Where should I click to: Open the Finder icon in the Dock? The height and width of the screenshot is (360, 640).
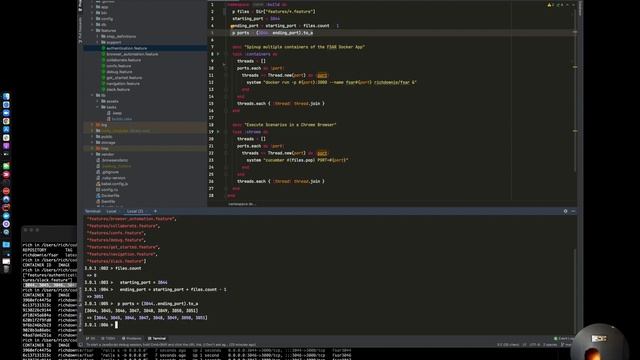tap(6, 96)
